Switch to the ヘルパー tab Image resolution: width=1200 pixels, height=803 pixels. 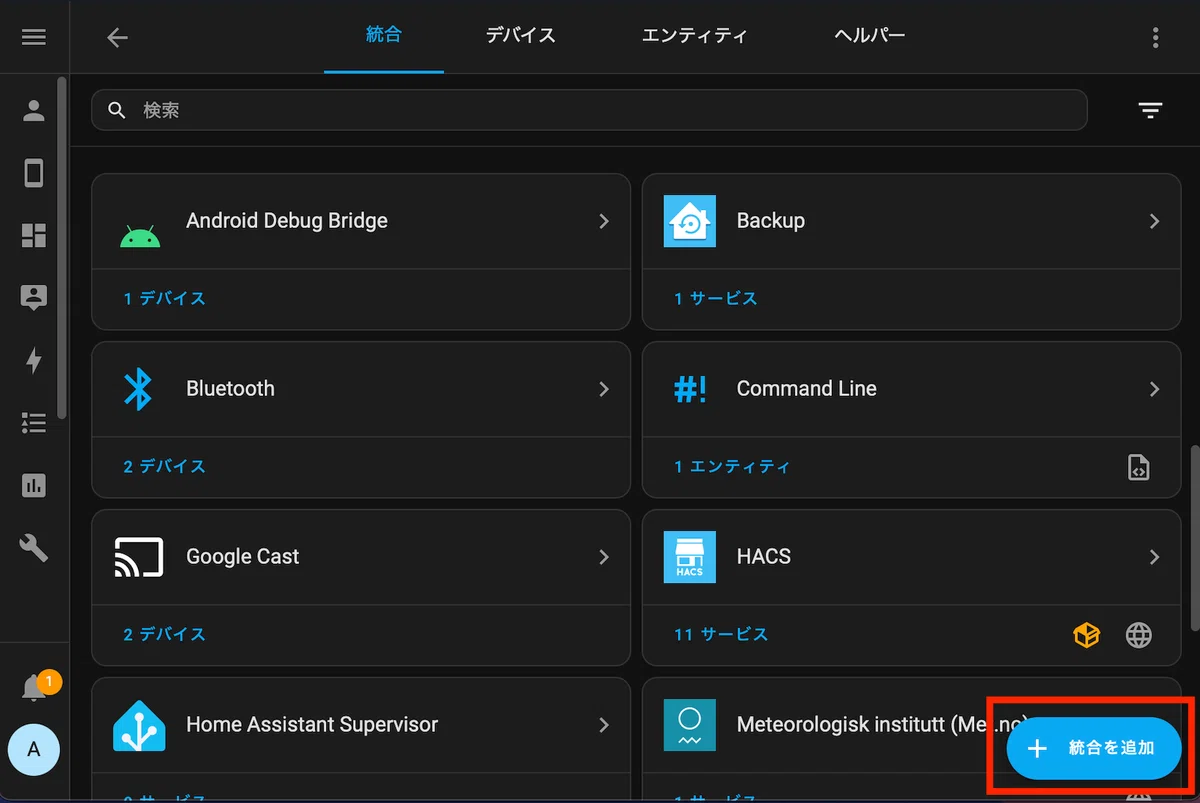(x=869, y=36)
